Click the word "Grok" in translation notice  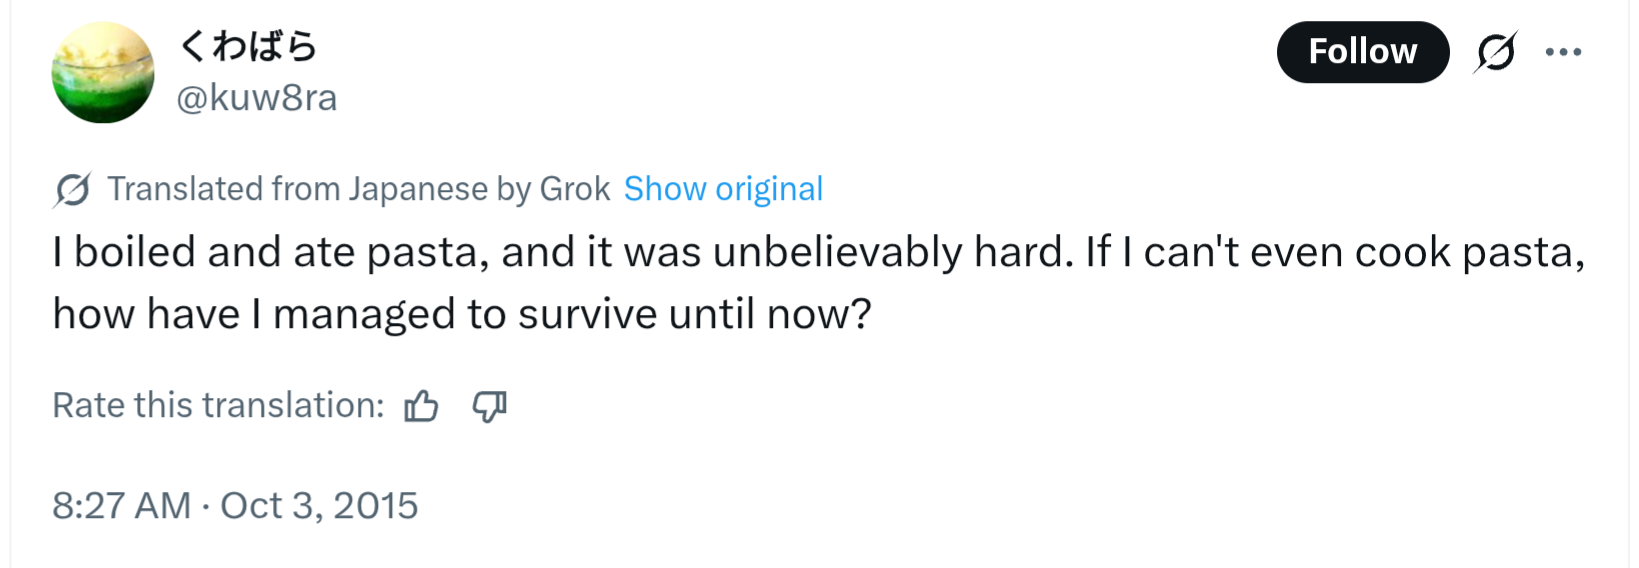pos(575,189)
